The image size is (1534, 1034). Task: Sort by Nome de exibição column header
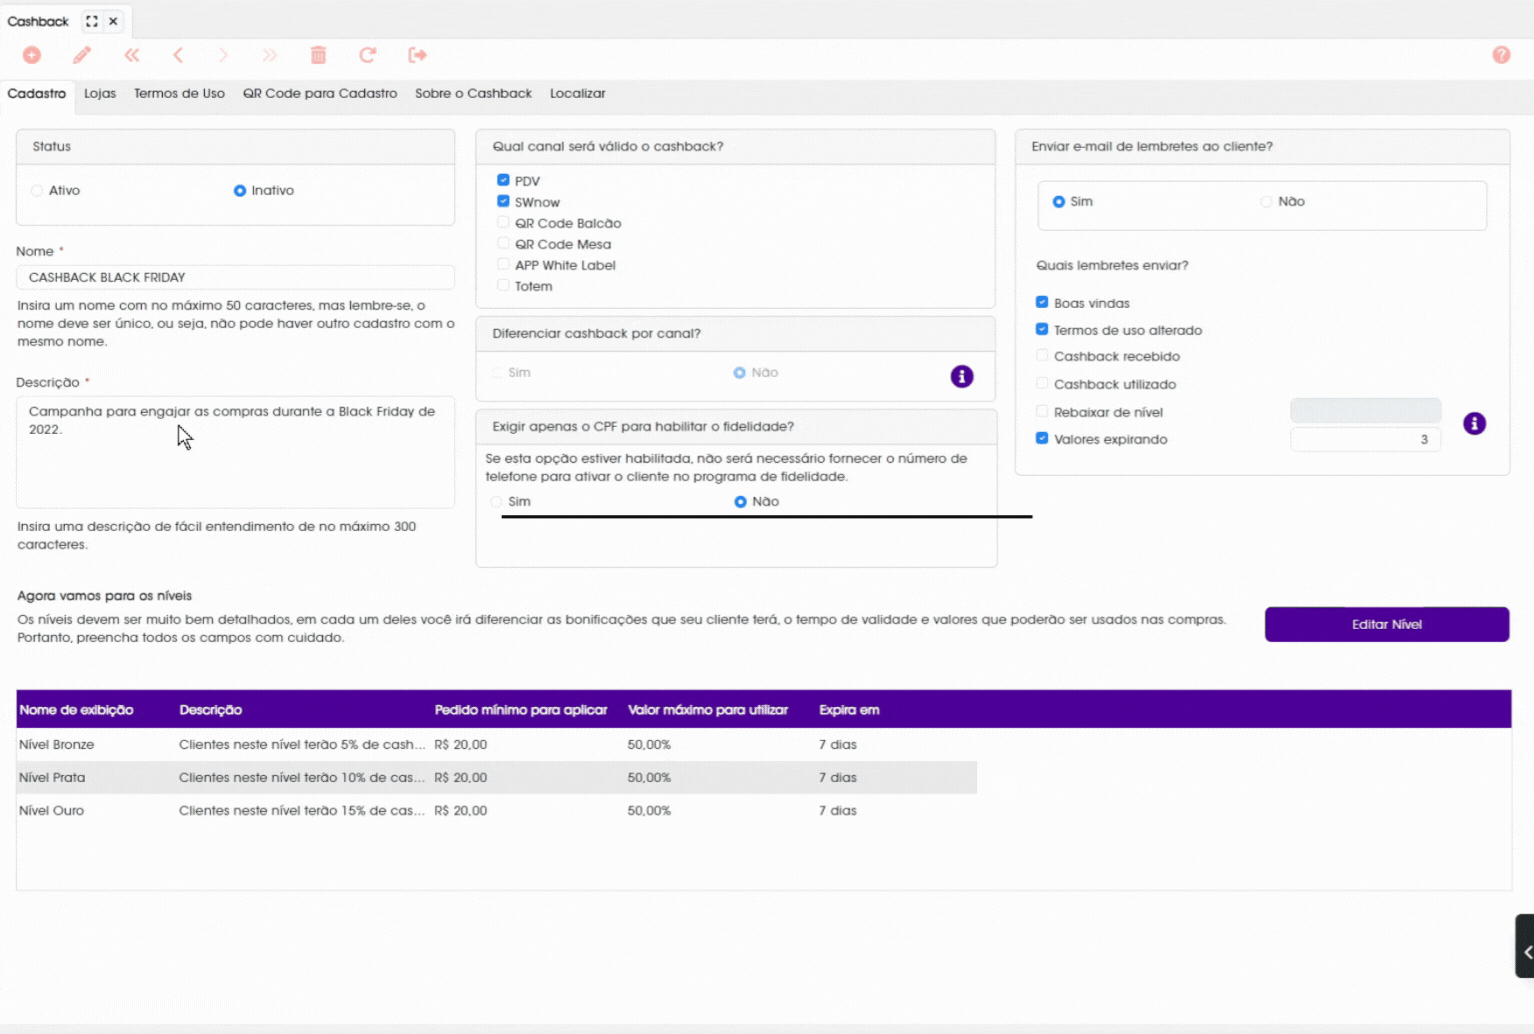[76, 710]
